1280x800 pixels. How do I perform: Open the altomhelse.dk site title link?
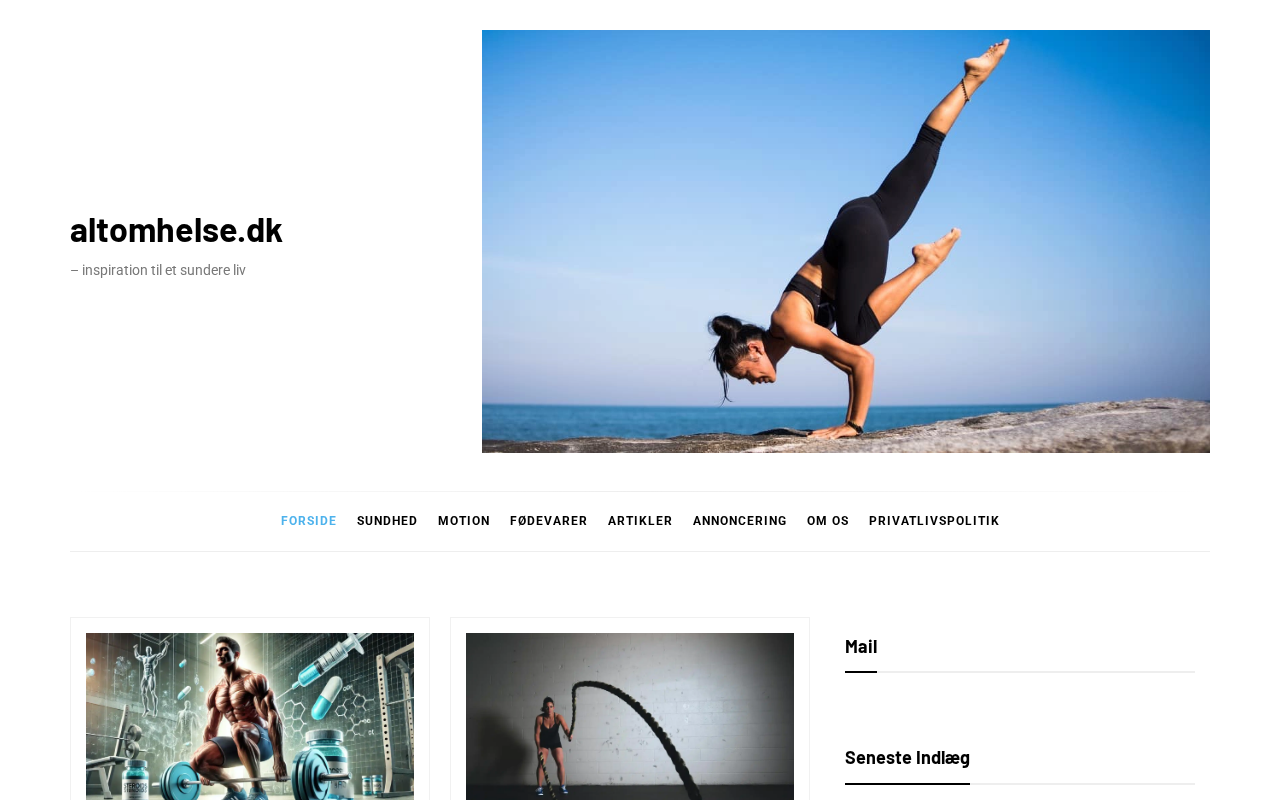[176, 230]
